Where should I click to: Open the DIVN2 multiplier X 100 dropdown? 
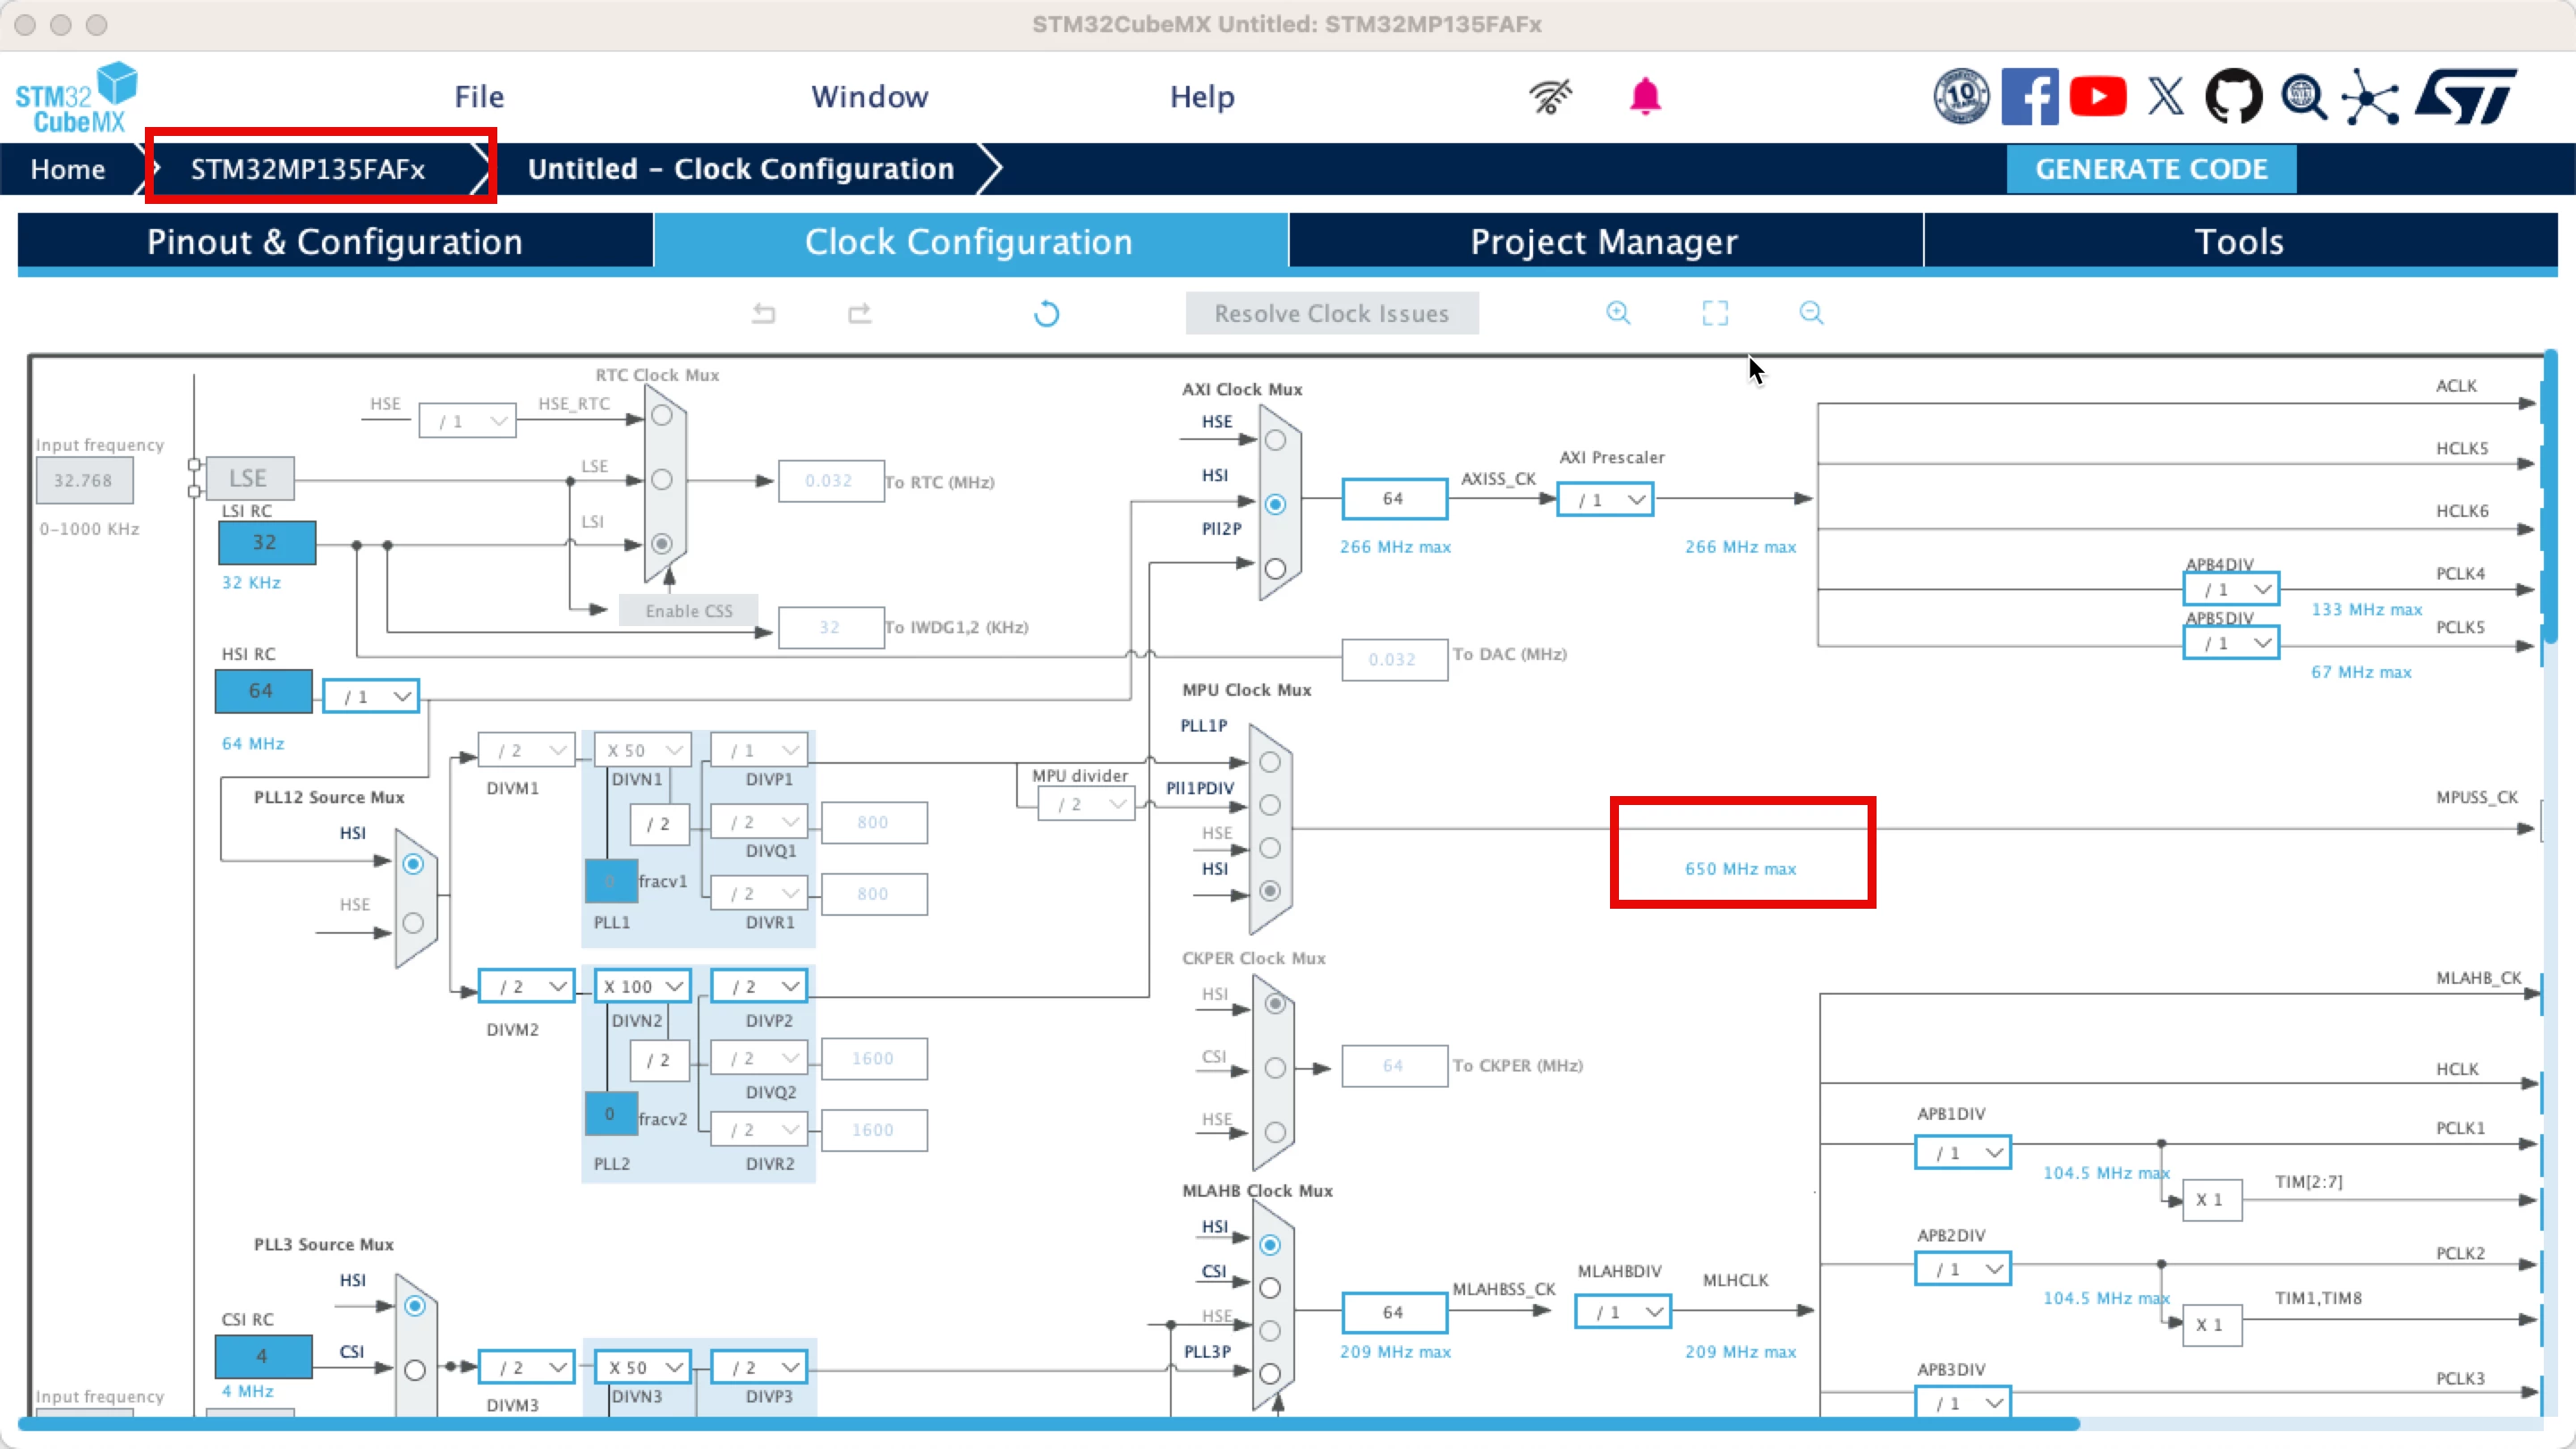point(642,986)
